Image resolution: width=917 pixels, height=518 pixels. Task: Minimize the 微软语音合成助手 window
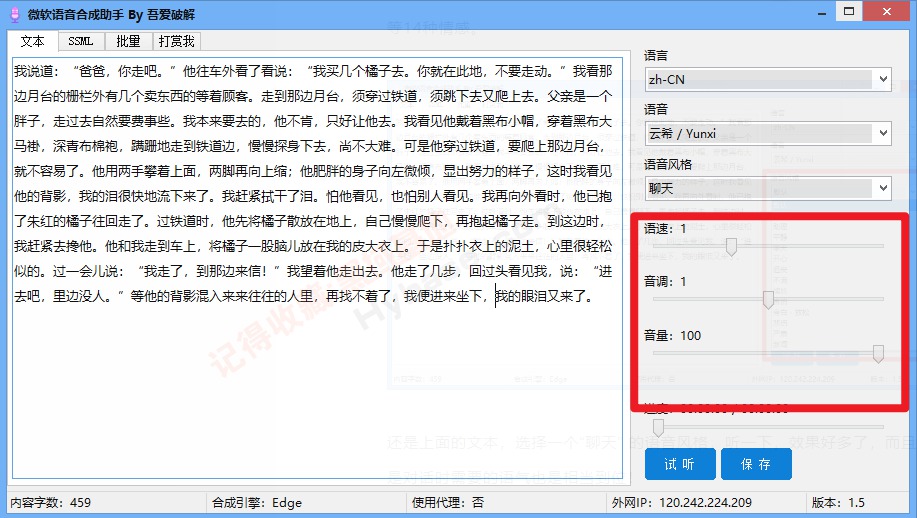pos(822,12)
